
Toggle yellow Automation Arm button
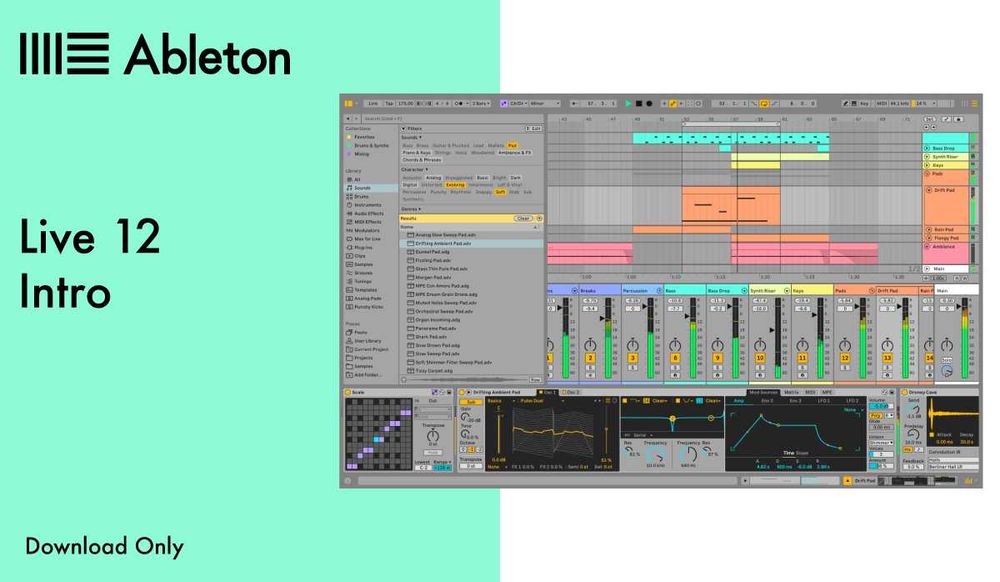[x=672, y=103]
